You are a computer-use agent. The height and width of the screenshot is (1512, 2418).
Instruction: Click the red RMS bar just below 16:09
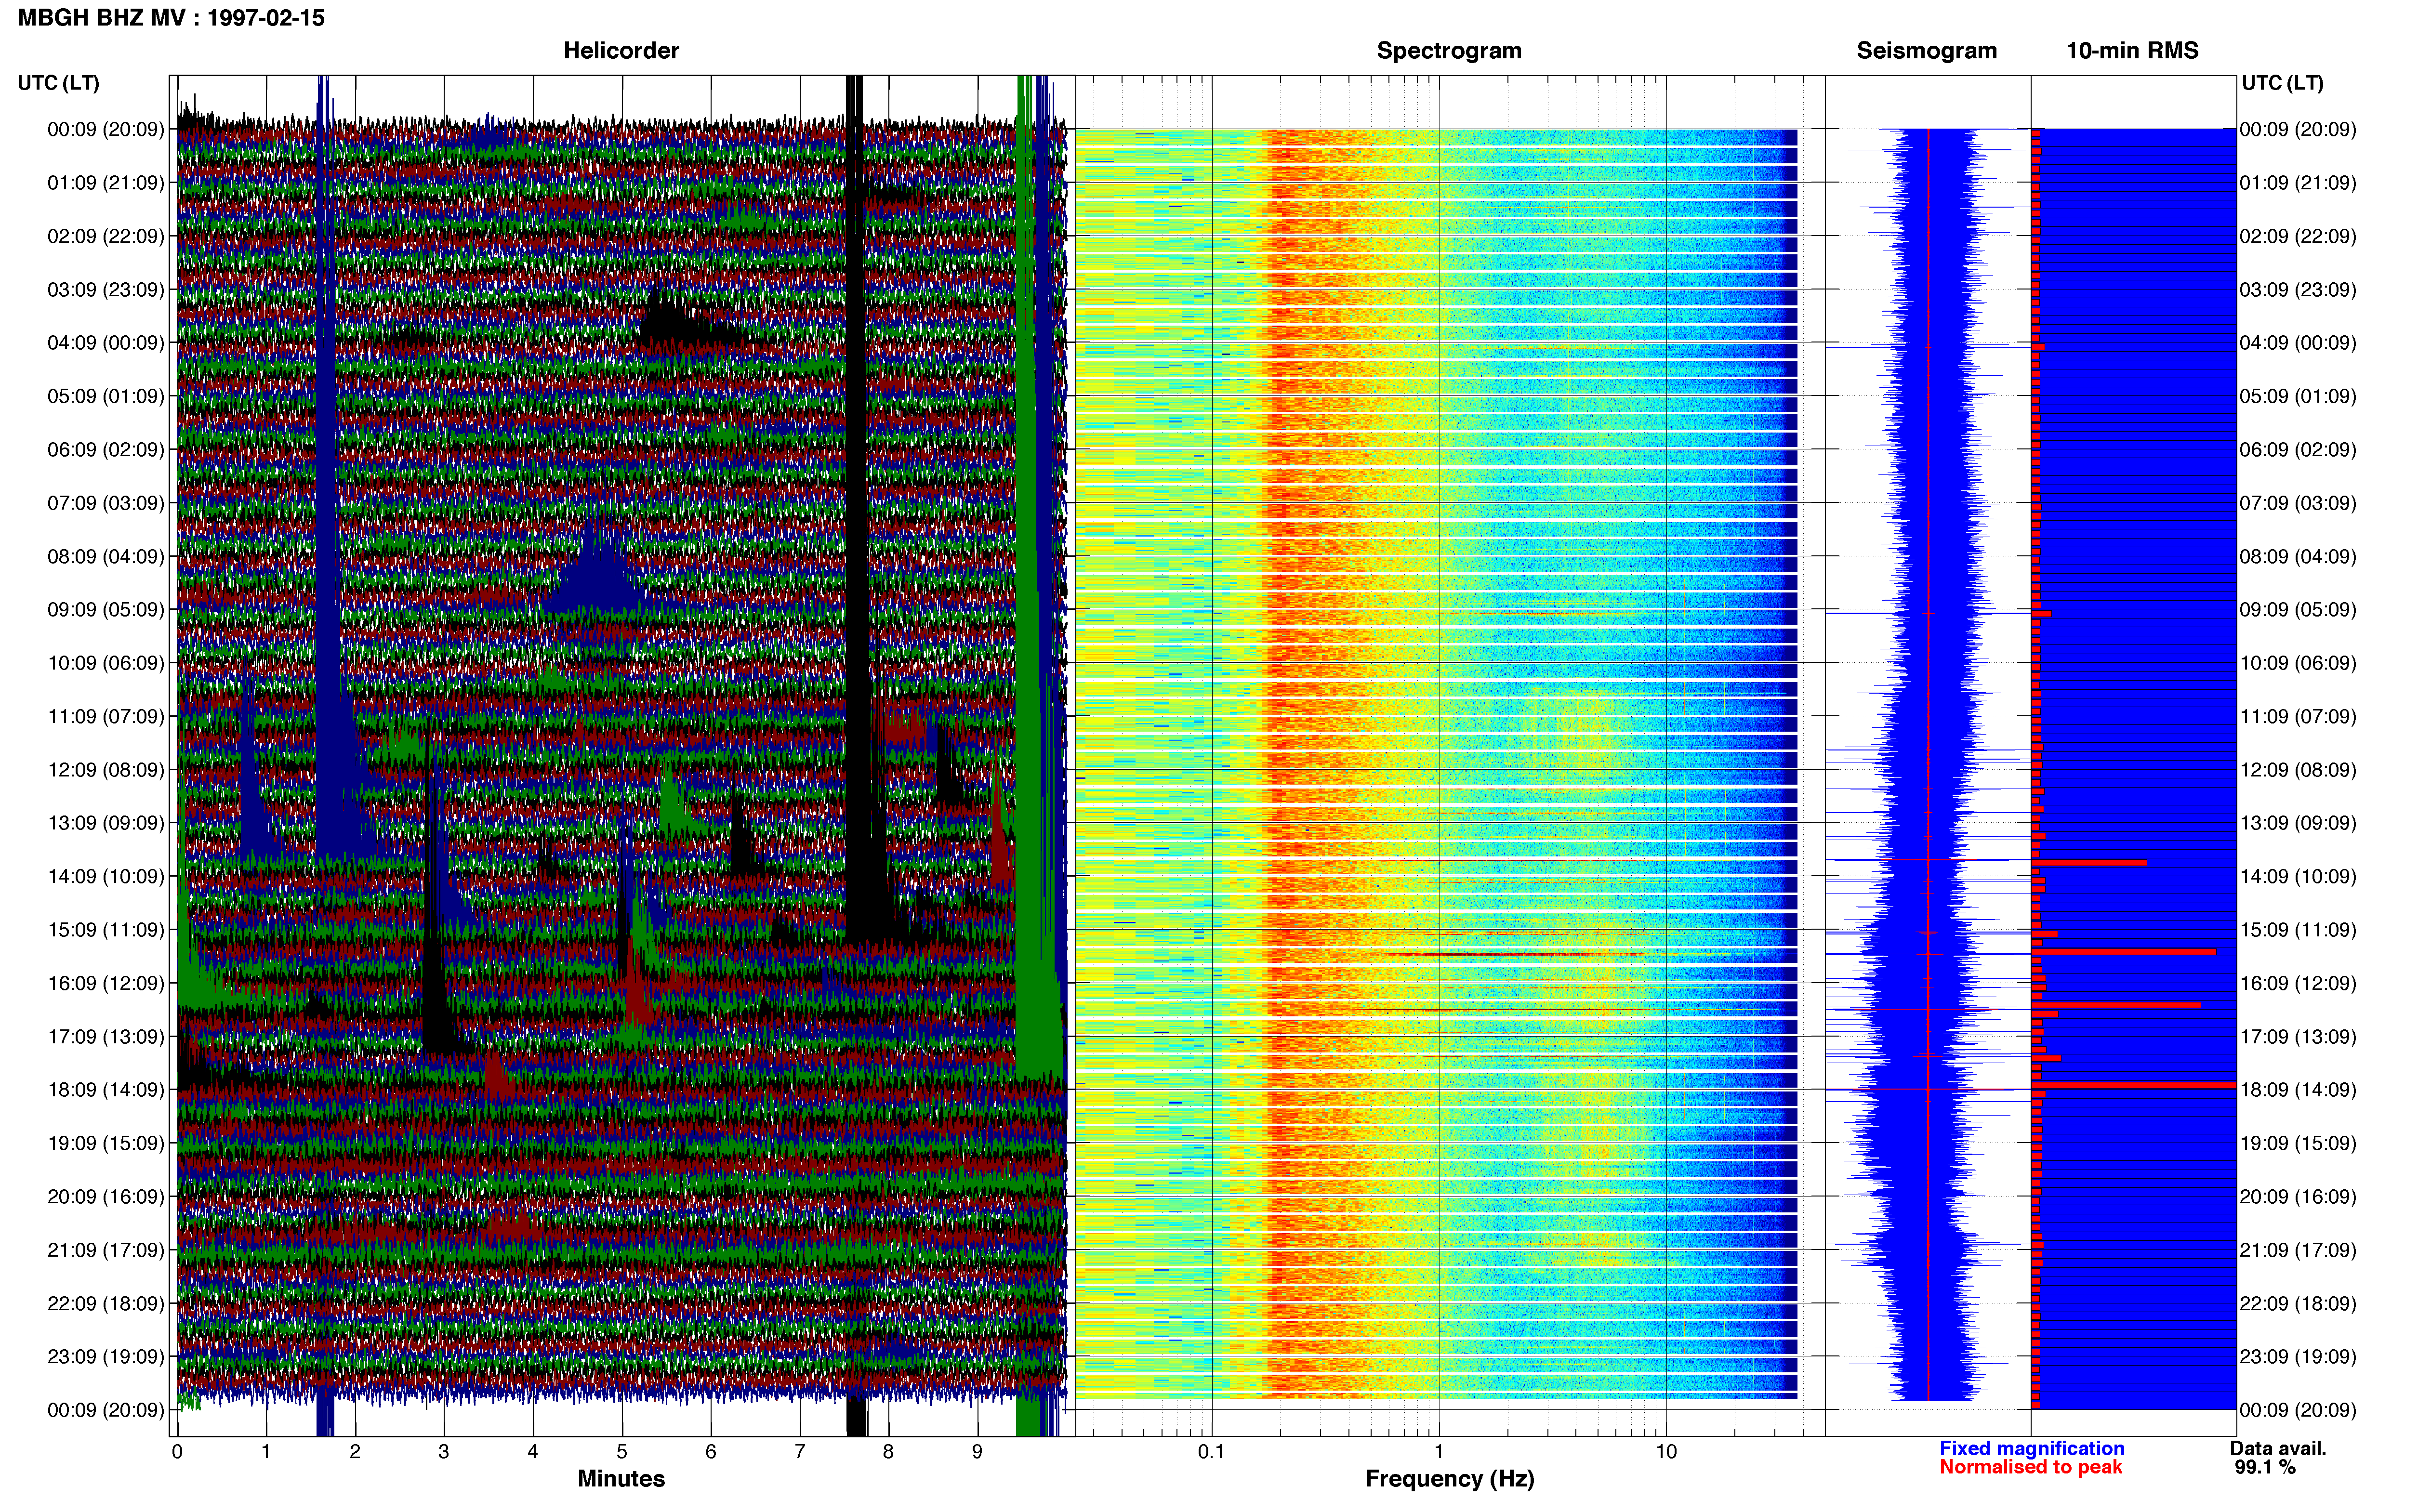[x=2116, y=1005]
